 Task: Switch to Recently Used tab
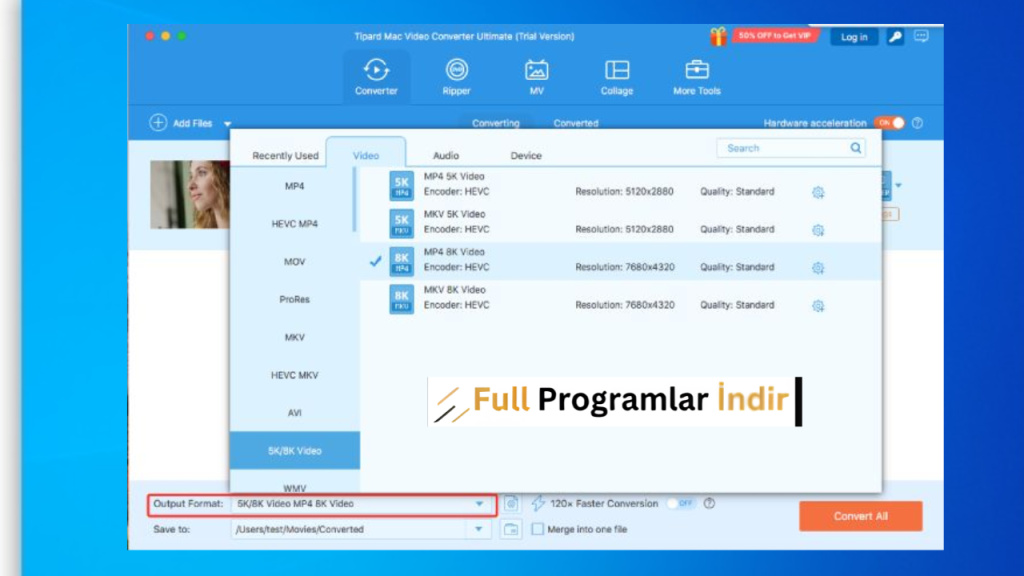[285, 155]
